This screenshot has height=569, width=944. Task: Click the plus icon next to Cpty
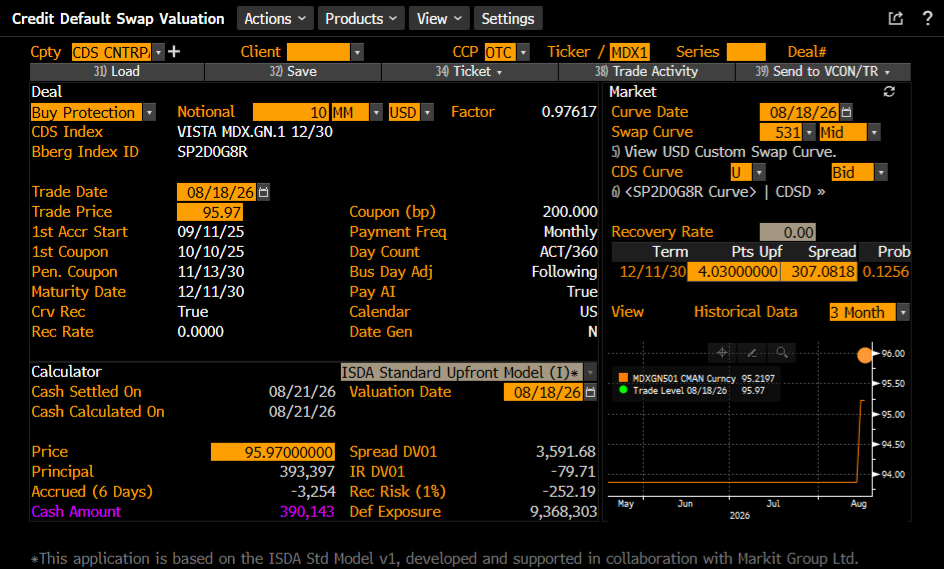[x=174, y=52]
